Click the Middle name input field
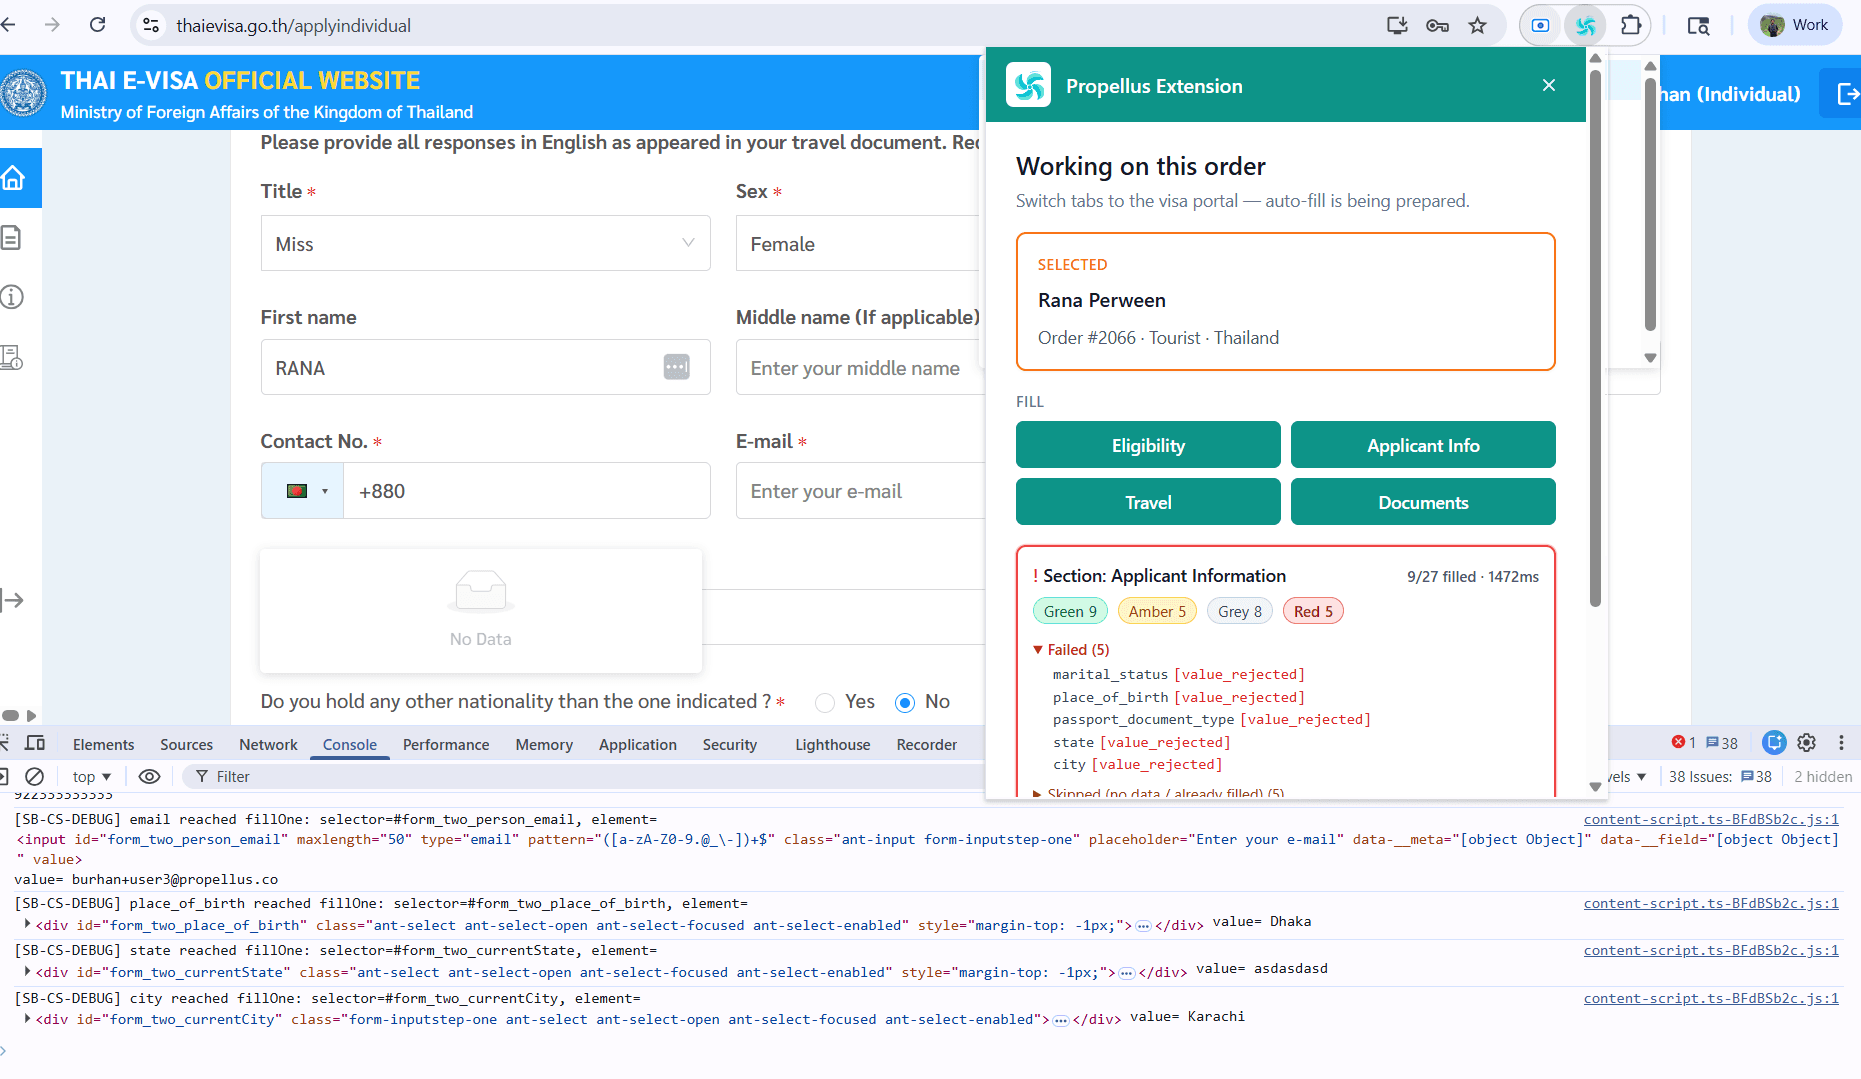 click(x=860, y=367)
